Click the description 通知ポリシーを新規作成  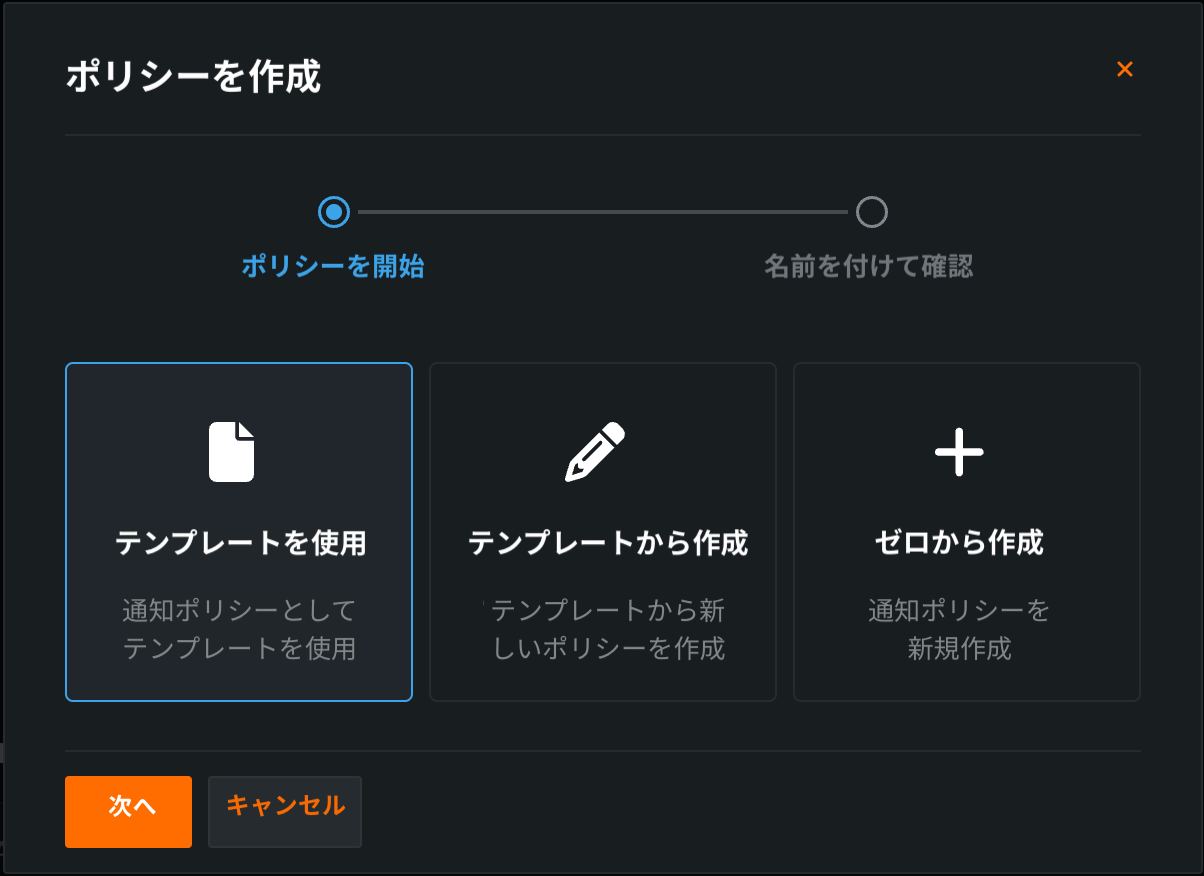coord(959,629)
